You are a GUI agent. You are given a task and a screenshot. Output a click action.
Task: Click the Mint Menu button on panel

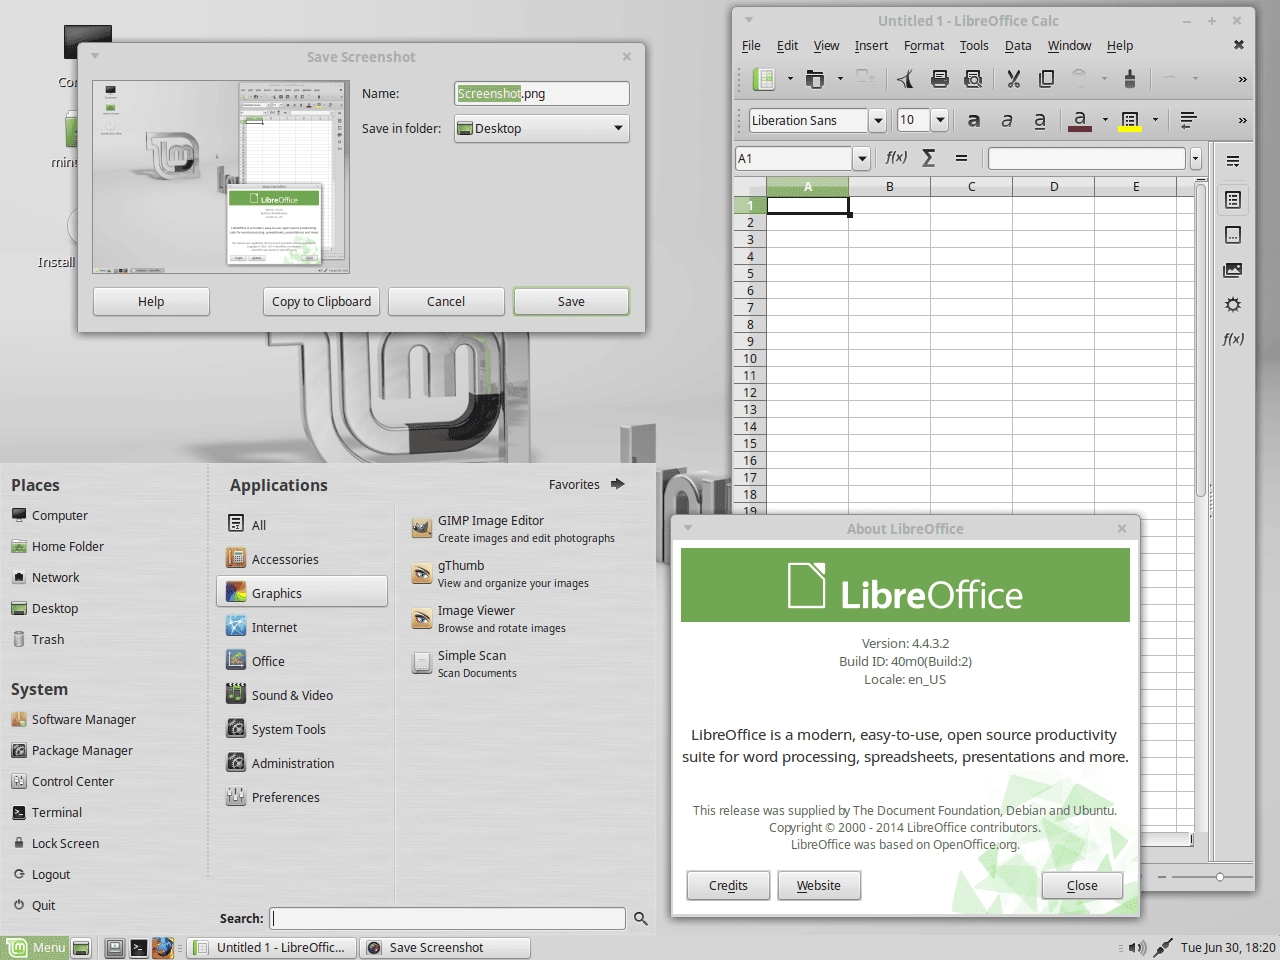click(35, 947)
